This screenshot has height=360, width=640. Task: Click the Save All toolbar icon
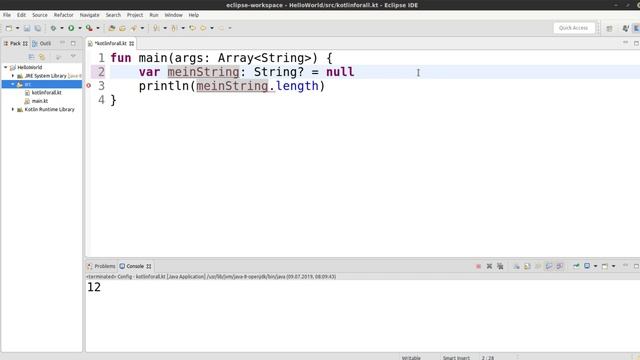38,28
